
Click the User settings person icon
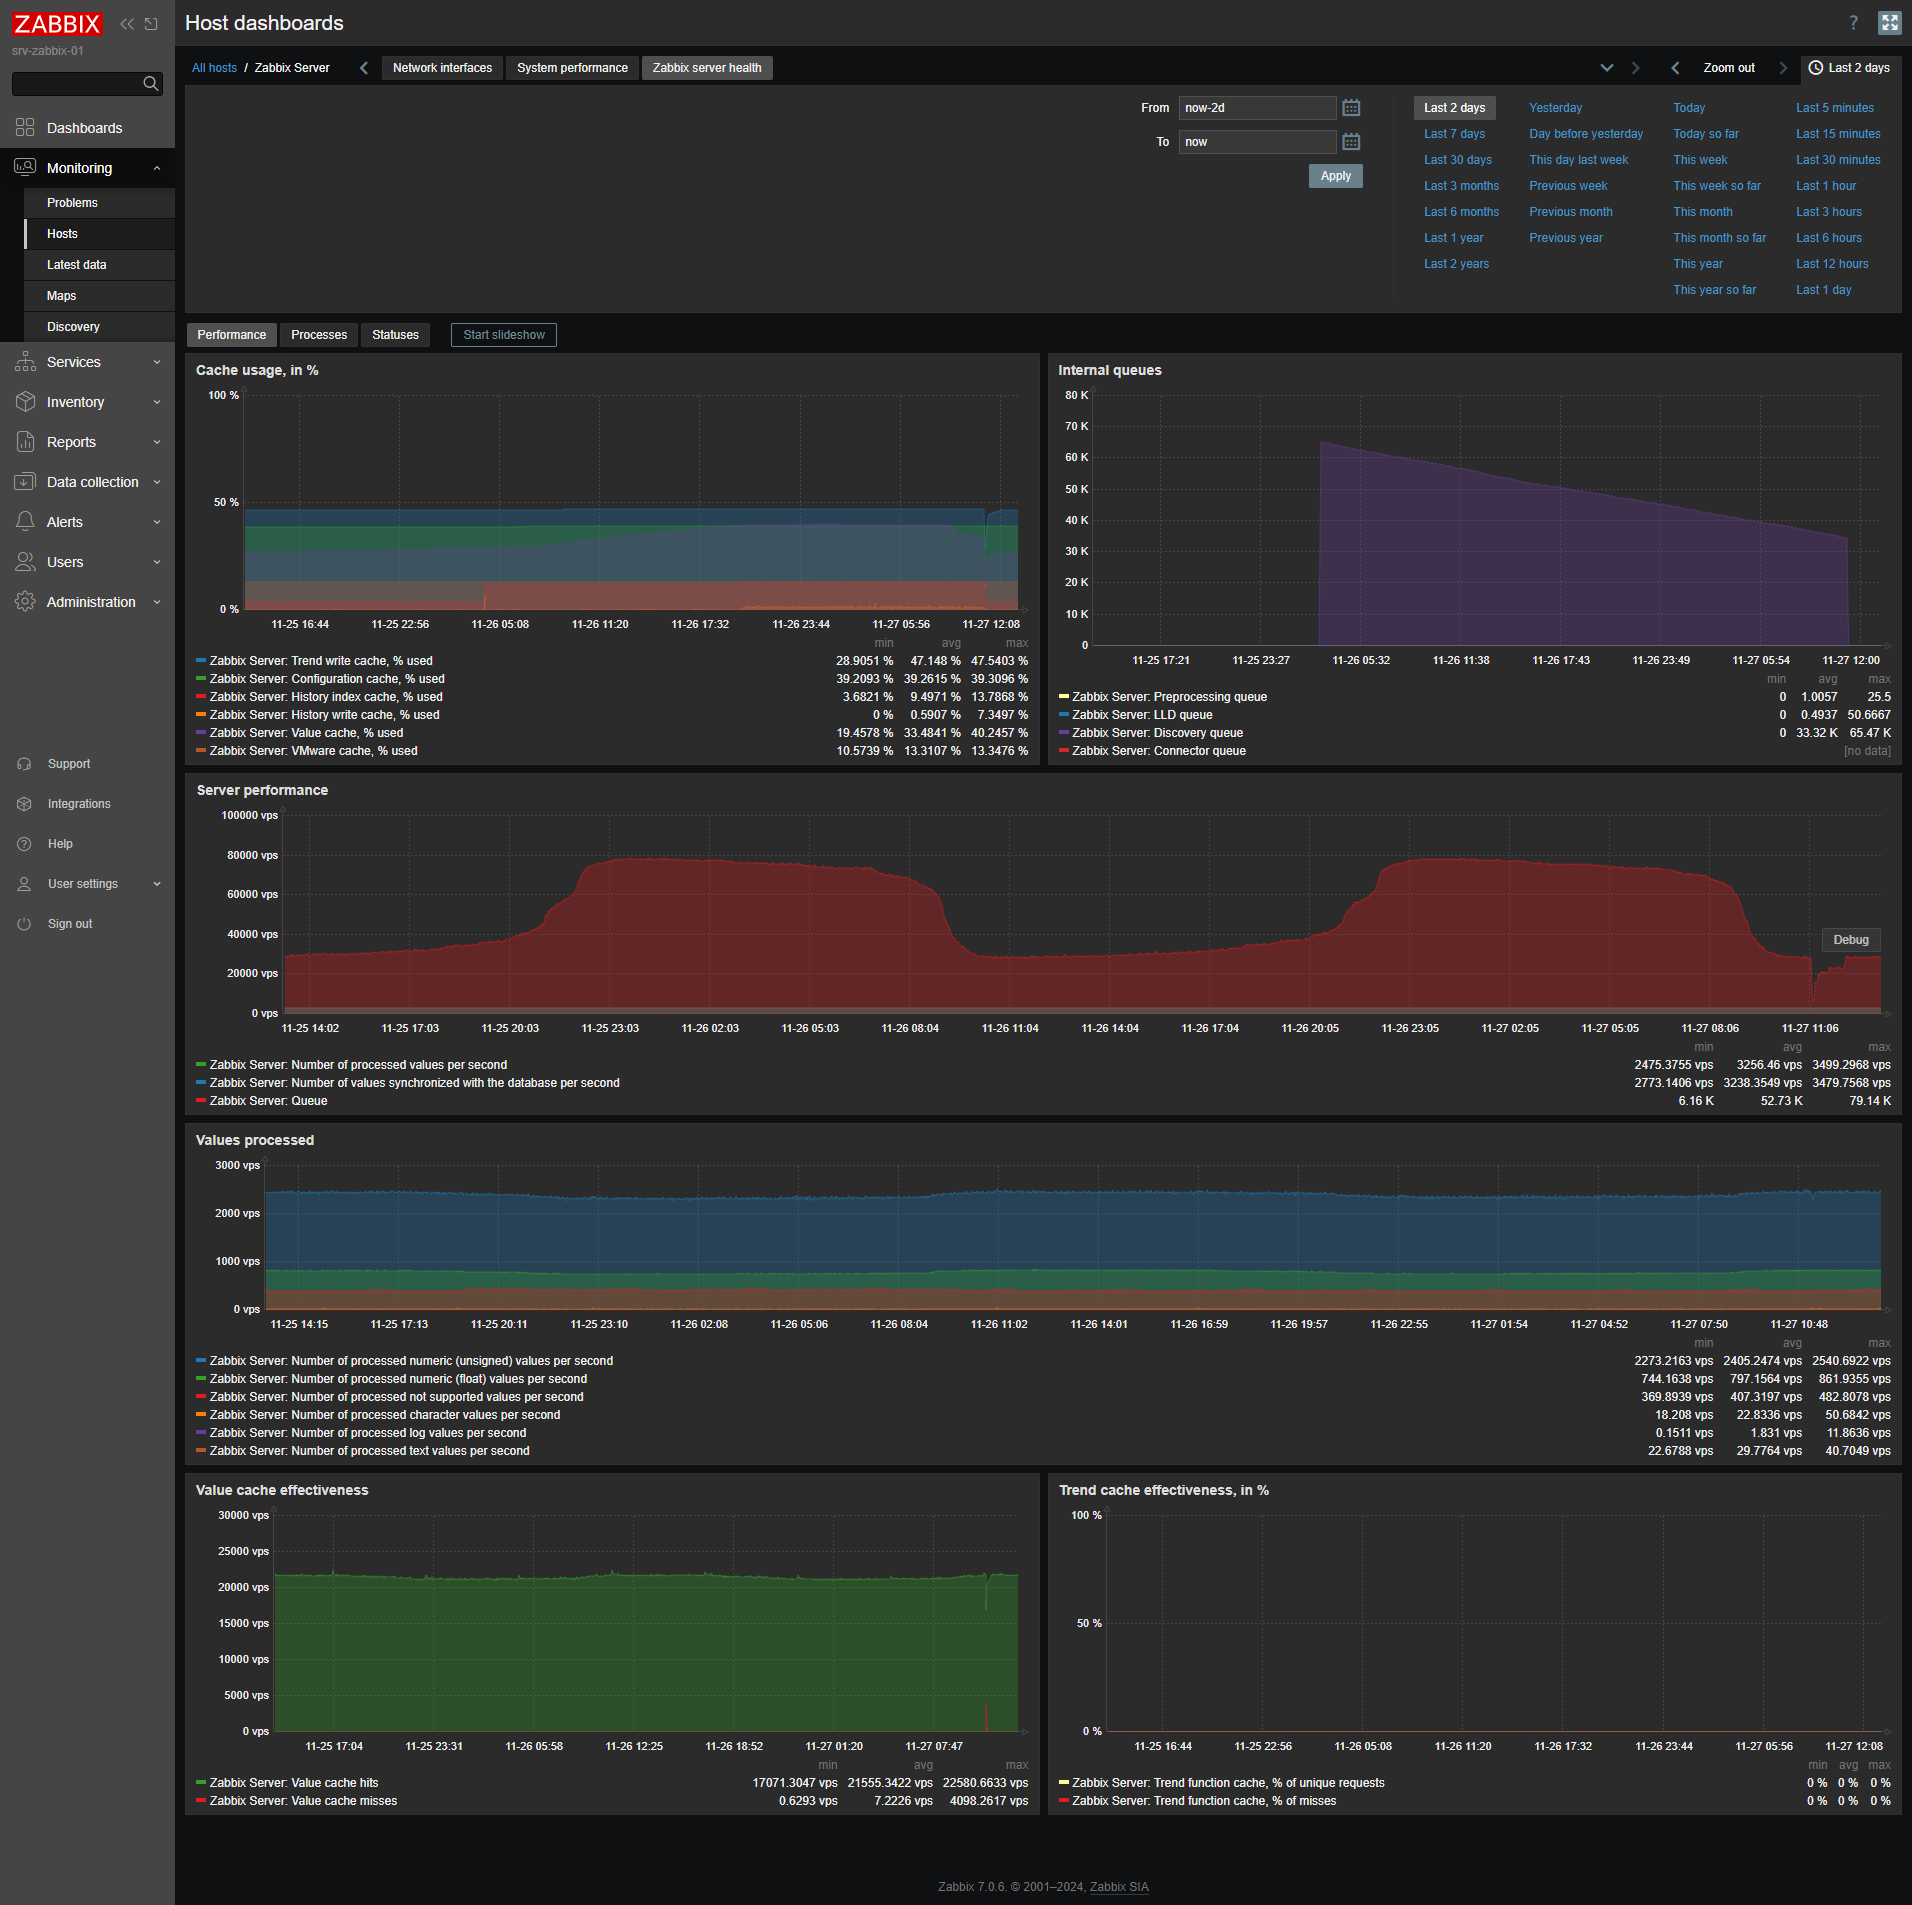[x=24, y=884]
